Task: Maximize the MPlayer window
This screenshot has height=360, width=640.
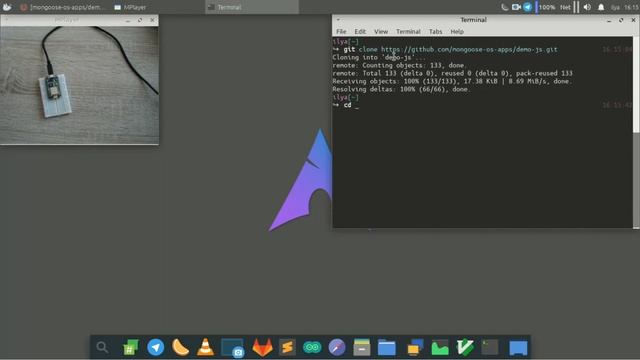Action: (140, 20)
